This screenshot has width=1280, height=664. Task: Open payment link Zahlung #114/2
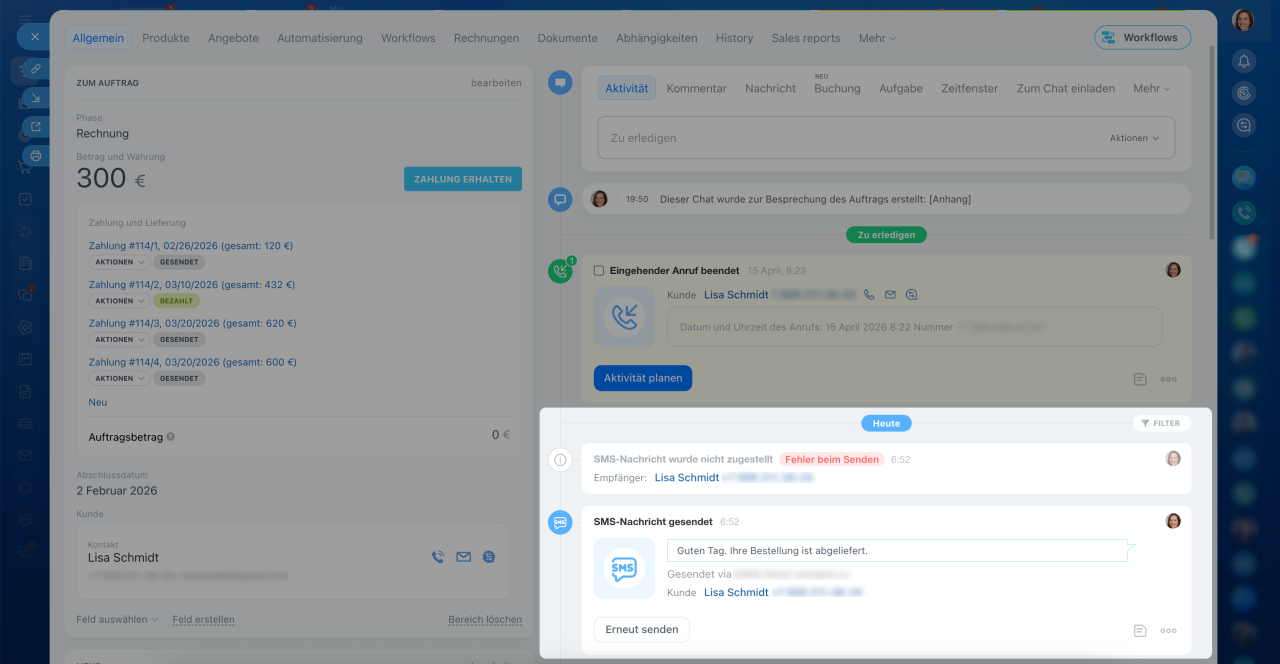pos(192,284)
